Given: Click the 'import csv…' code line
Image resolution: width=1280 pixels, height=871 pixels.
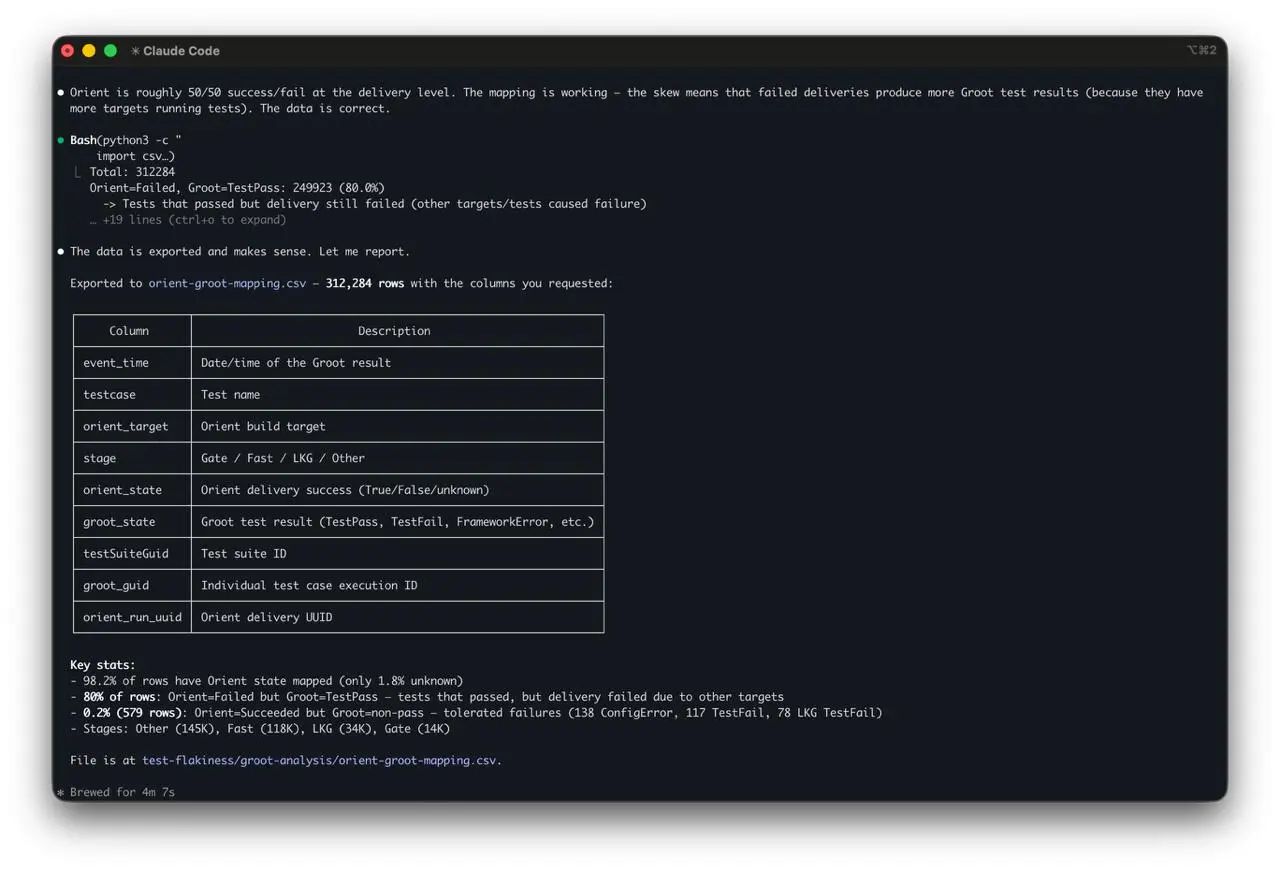Looking at the screenshot, I should (136, 156).
